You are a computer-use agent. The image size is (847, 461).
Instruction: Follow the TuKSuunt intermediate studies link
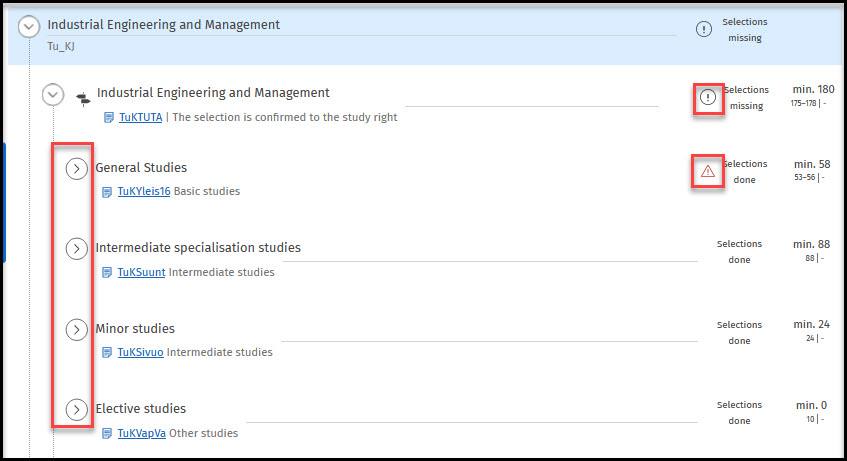pos(141,272)
